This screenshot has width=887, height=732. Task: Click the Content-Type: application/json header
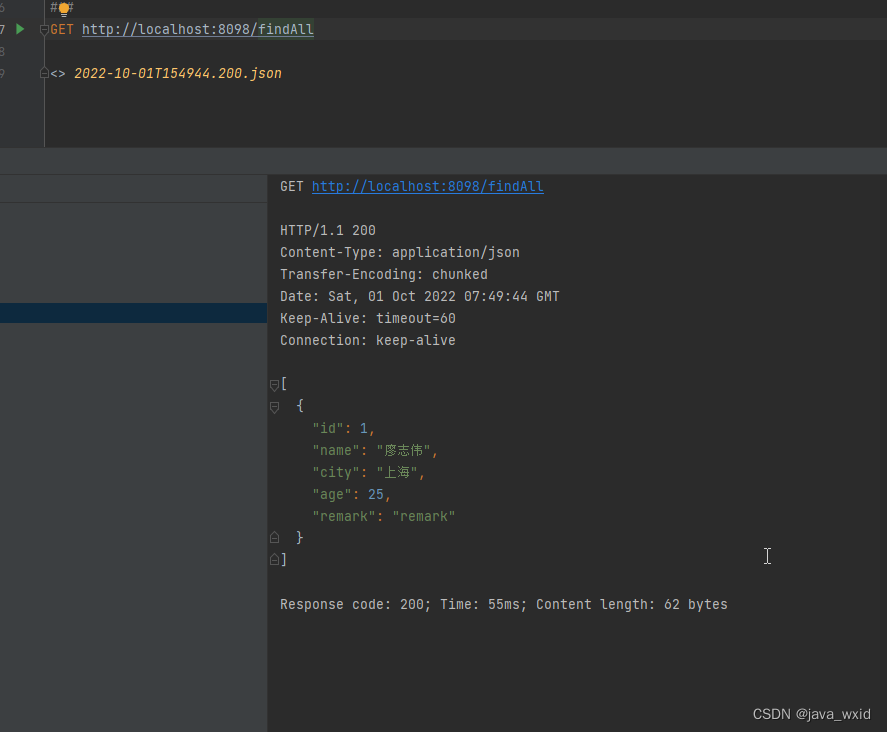point(400,252)
